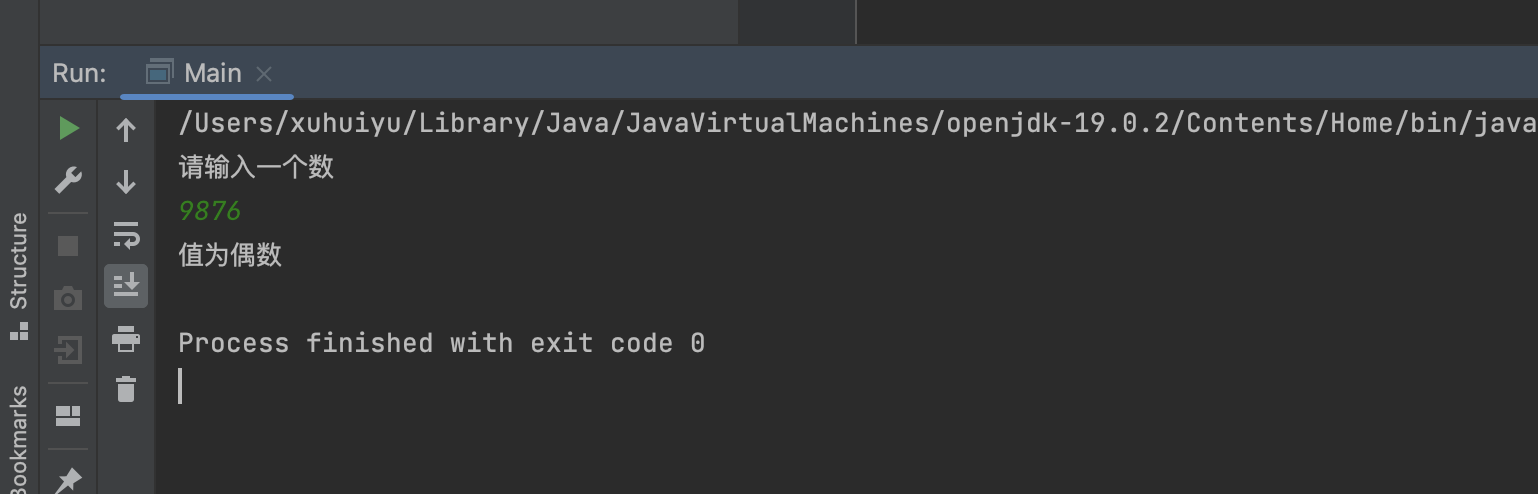Viewport: 1538px width, 494px height.
Task: Click the restore layout icon
Action: [x=68, y=415]
